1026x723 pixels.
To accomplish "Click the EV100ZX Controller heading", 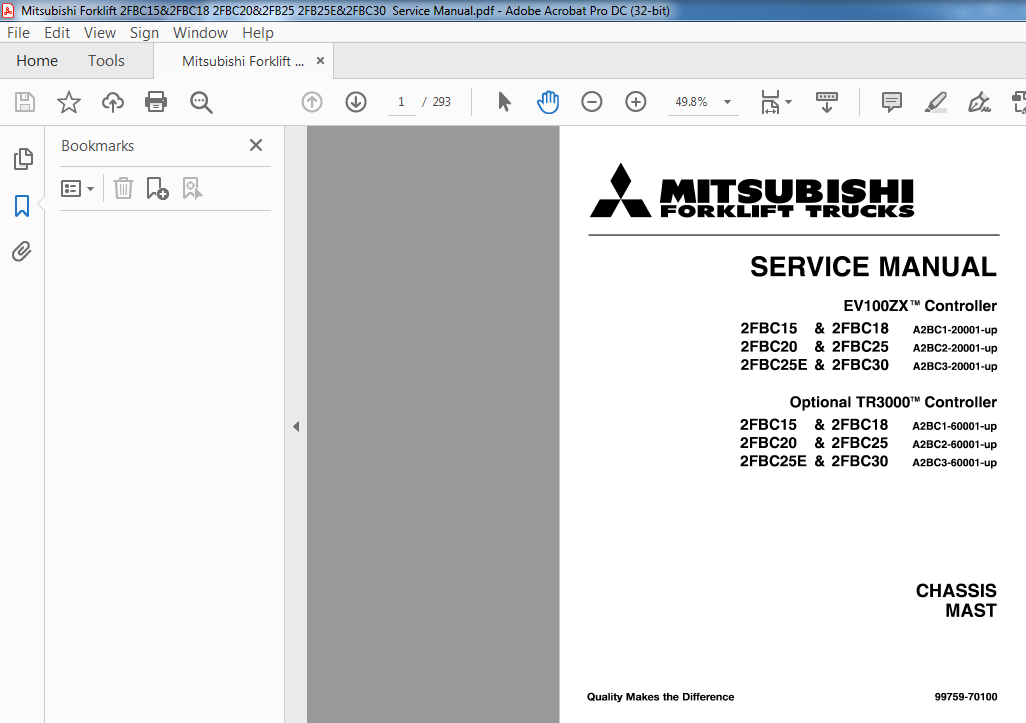I will 919,306.
